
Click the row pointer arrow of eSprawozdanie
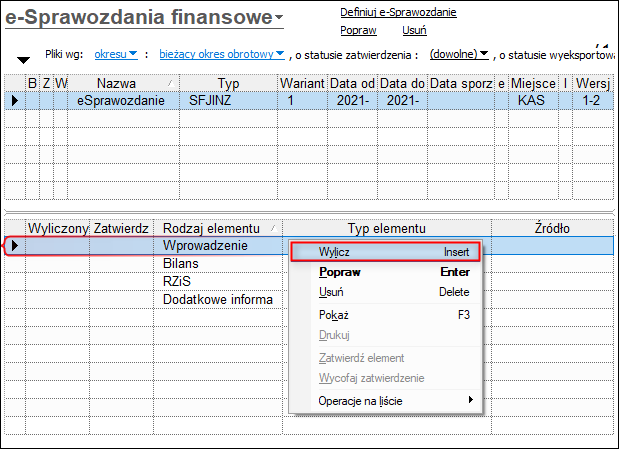click(x=15, y=100)
